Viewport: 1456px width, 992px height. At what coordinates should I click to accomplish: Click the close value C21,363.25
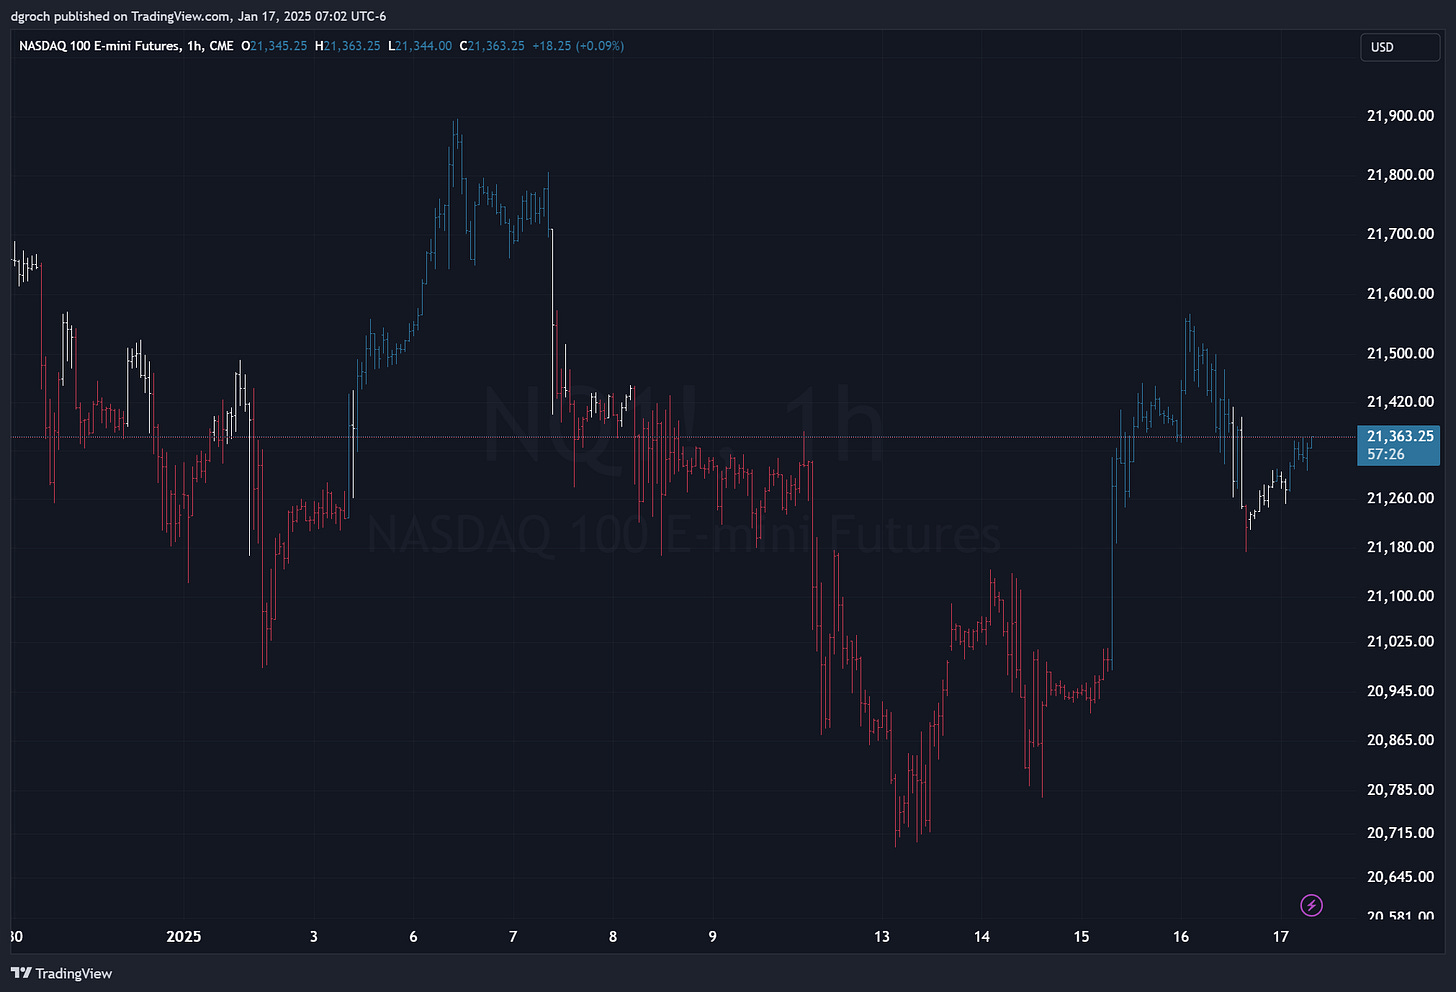click(x=492, y=46)
